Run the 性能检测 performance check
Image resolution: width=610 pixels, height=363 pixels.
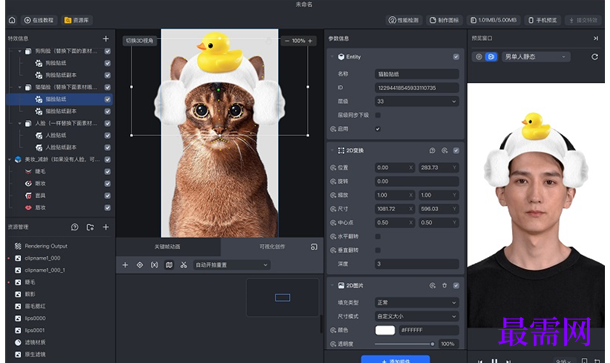[404, 20]
